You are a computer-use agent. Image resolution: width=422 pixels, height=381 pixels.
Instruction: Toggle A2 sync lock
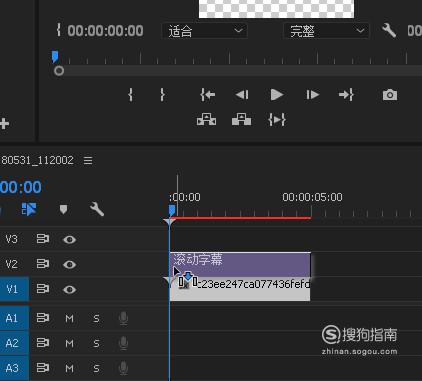43,343
